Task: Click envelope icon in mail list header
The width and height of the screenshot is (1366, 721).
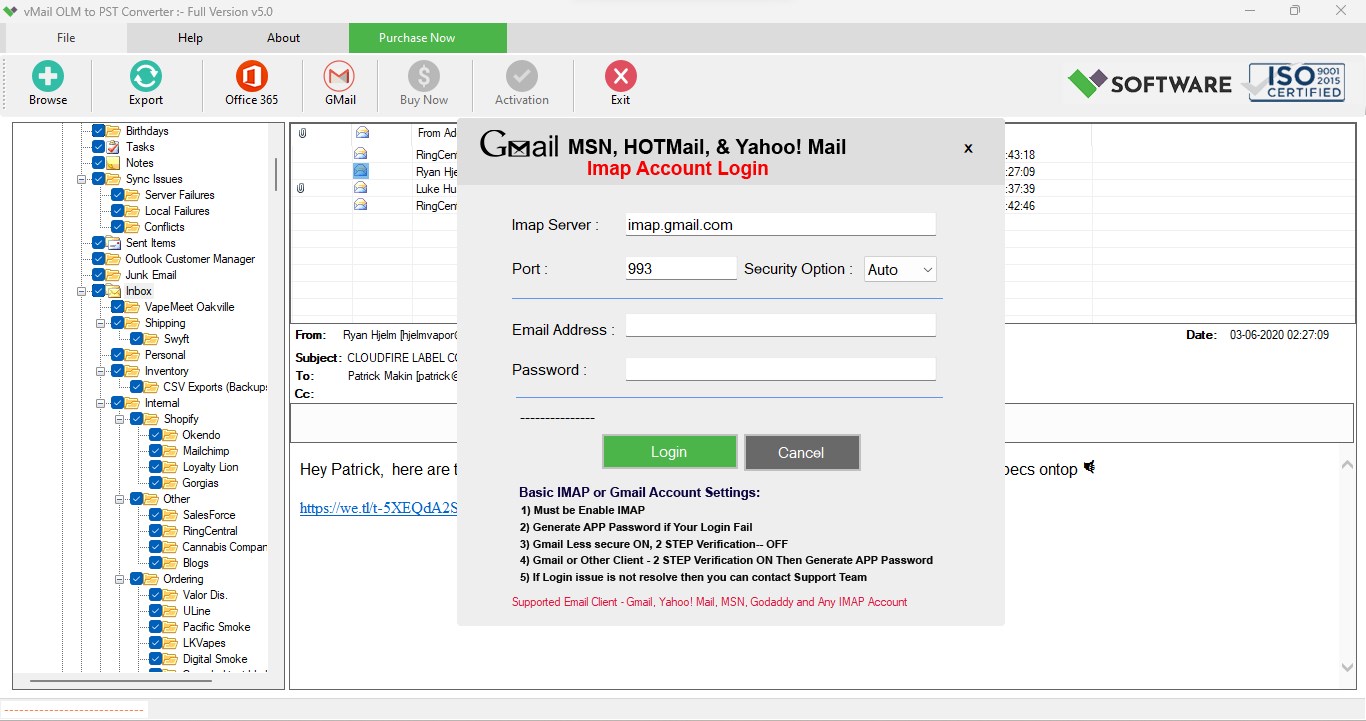Action: (362, 132)
